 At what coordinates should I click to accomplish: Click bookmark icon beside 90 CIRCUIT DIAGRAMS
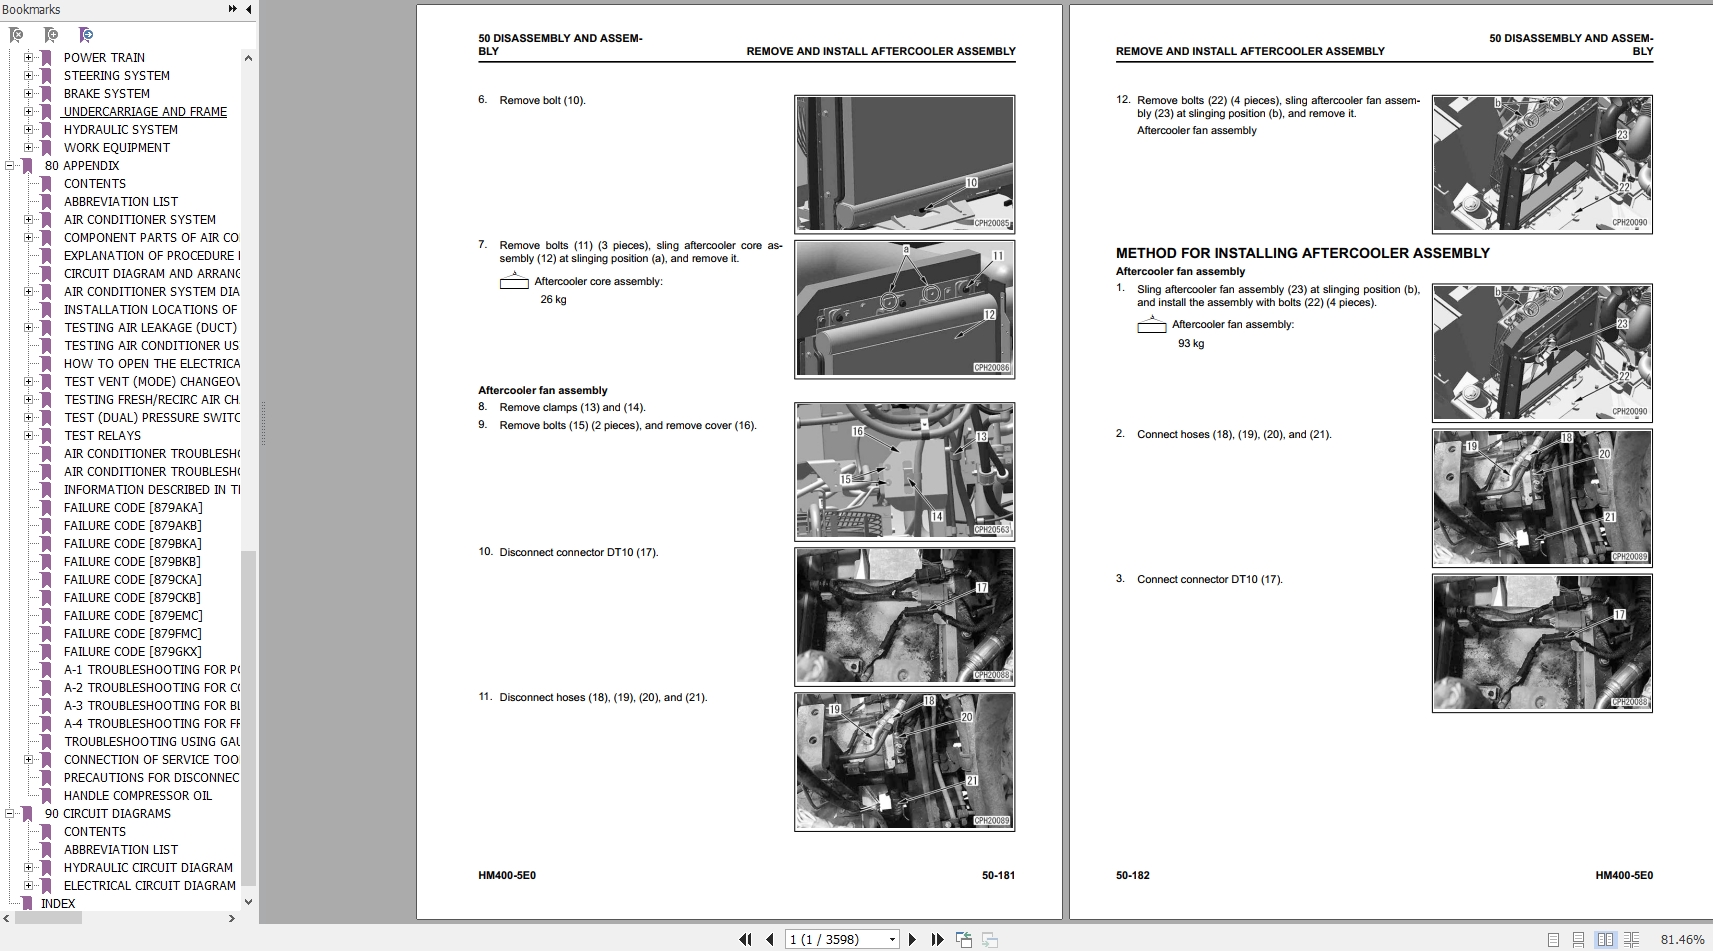(27, 814)
